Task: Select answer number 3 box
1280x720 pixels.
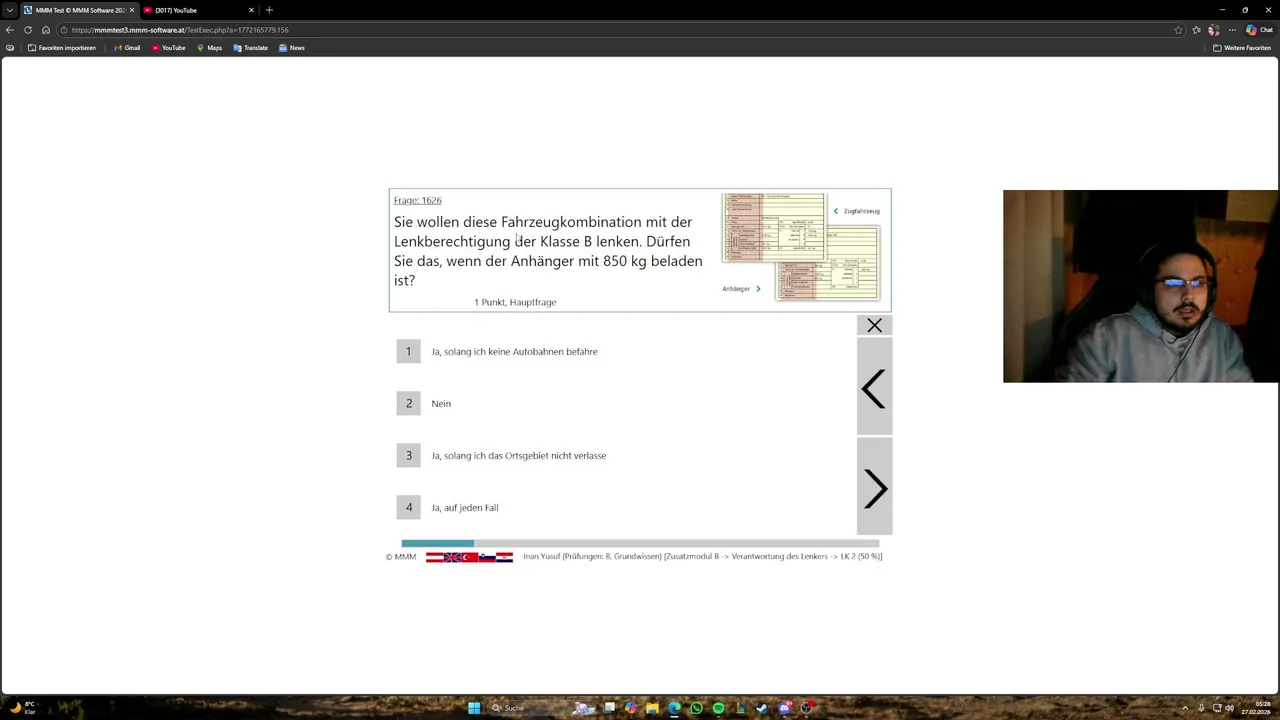Action: pos(408,455)
